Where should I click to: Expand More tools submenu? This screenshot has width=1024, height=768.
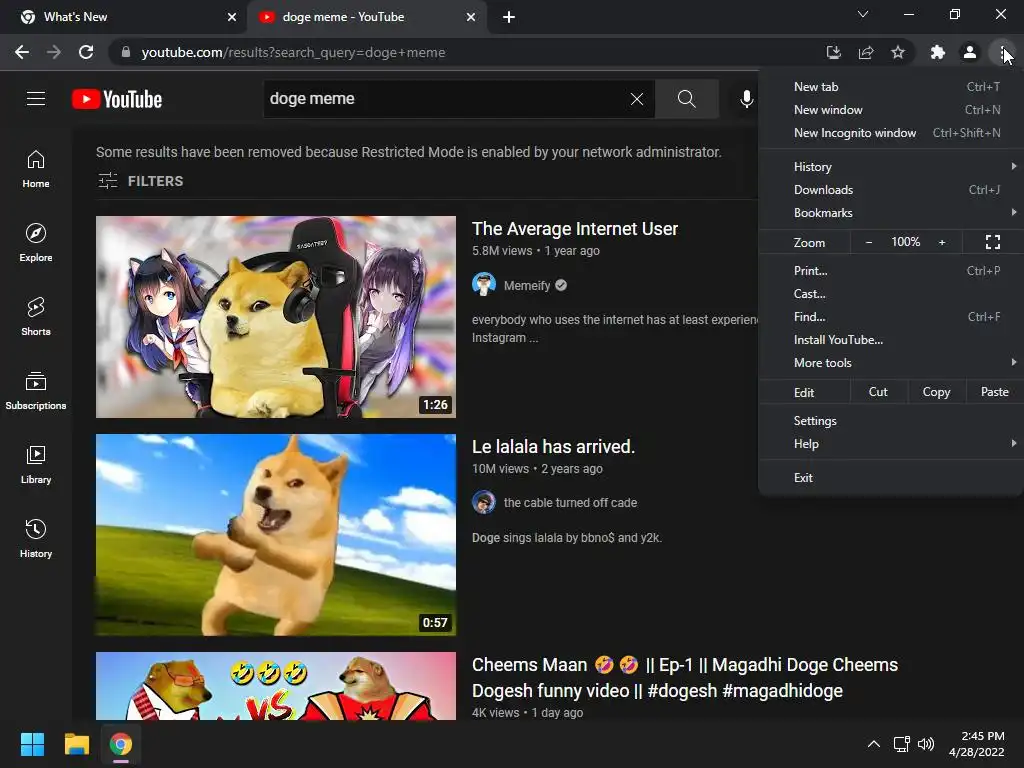891,362
